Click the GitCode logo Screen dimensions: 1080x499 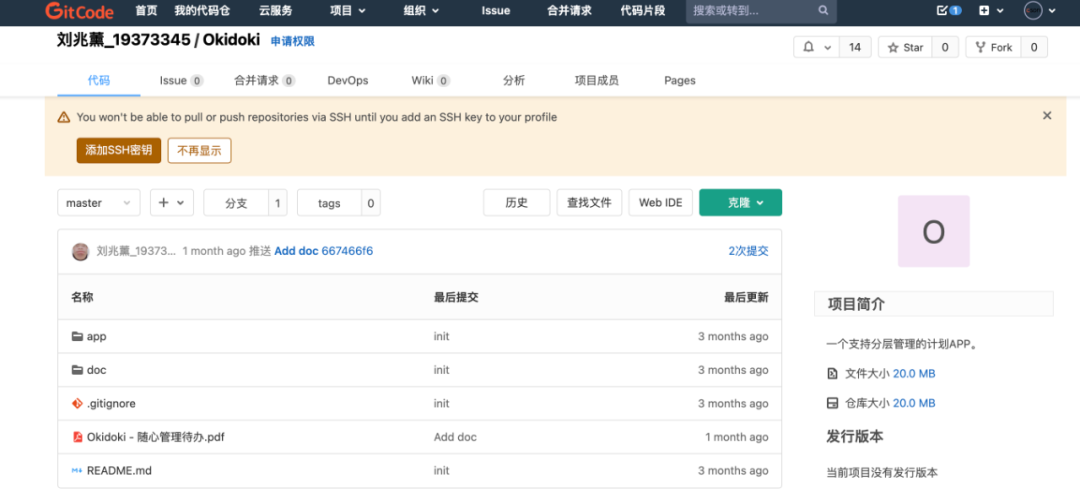[79, 10]
